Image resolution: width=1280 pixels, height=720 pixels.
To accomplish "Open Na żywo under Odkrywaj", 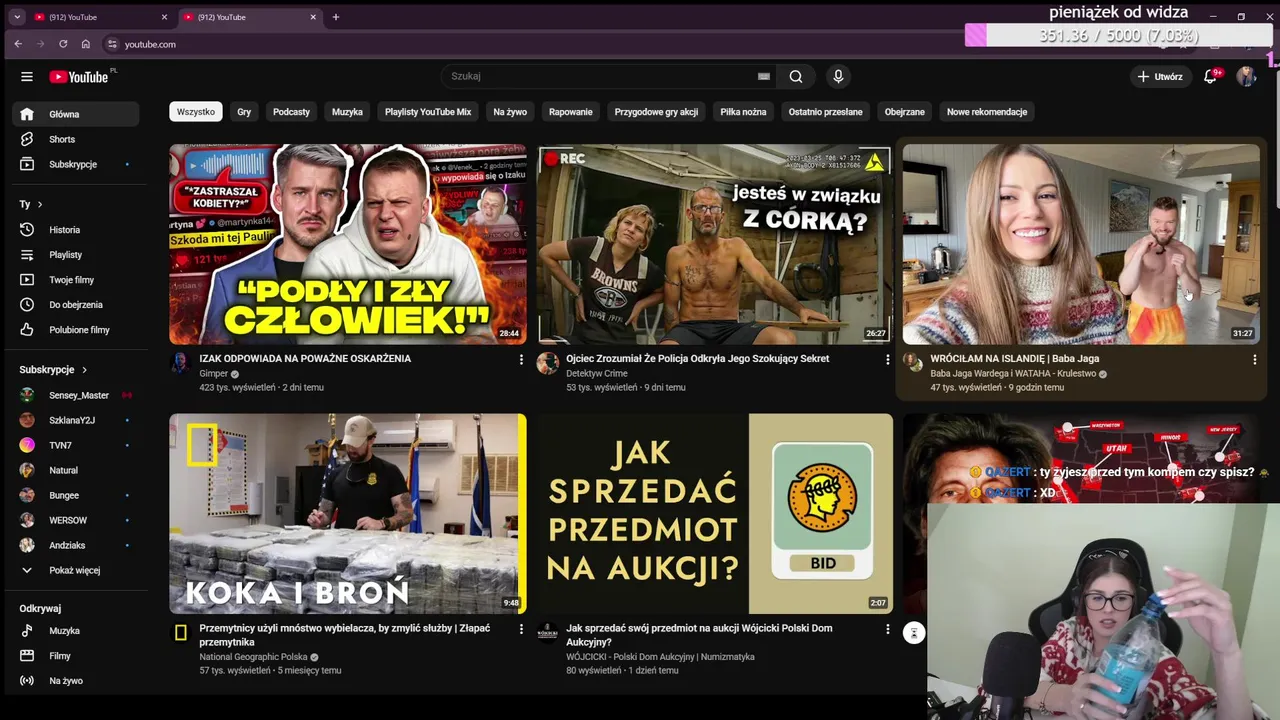I will coord(76,681).
